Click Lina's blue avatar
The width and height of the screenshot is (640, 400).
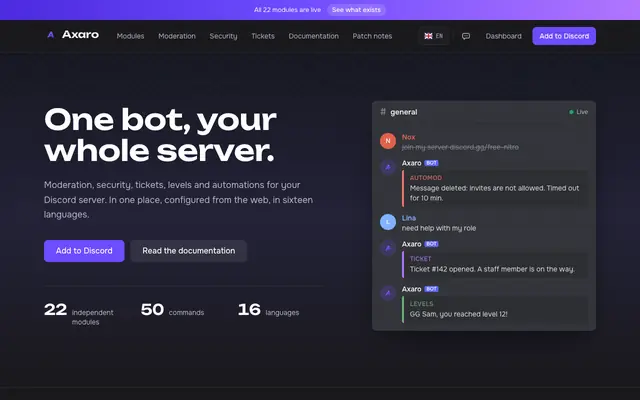pos(388,222)
